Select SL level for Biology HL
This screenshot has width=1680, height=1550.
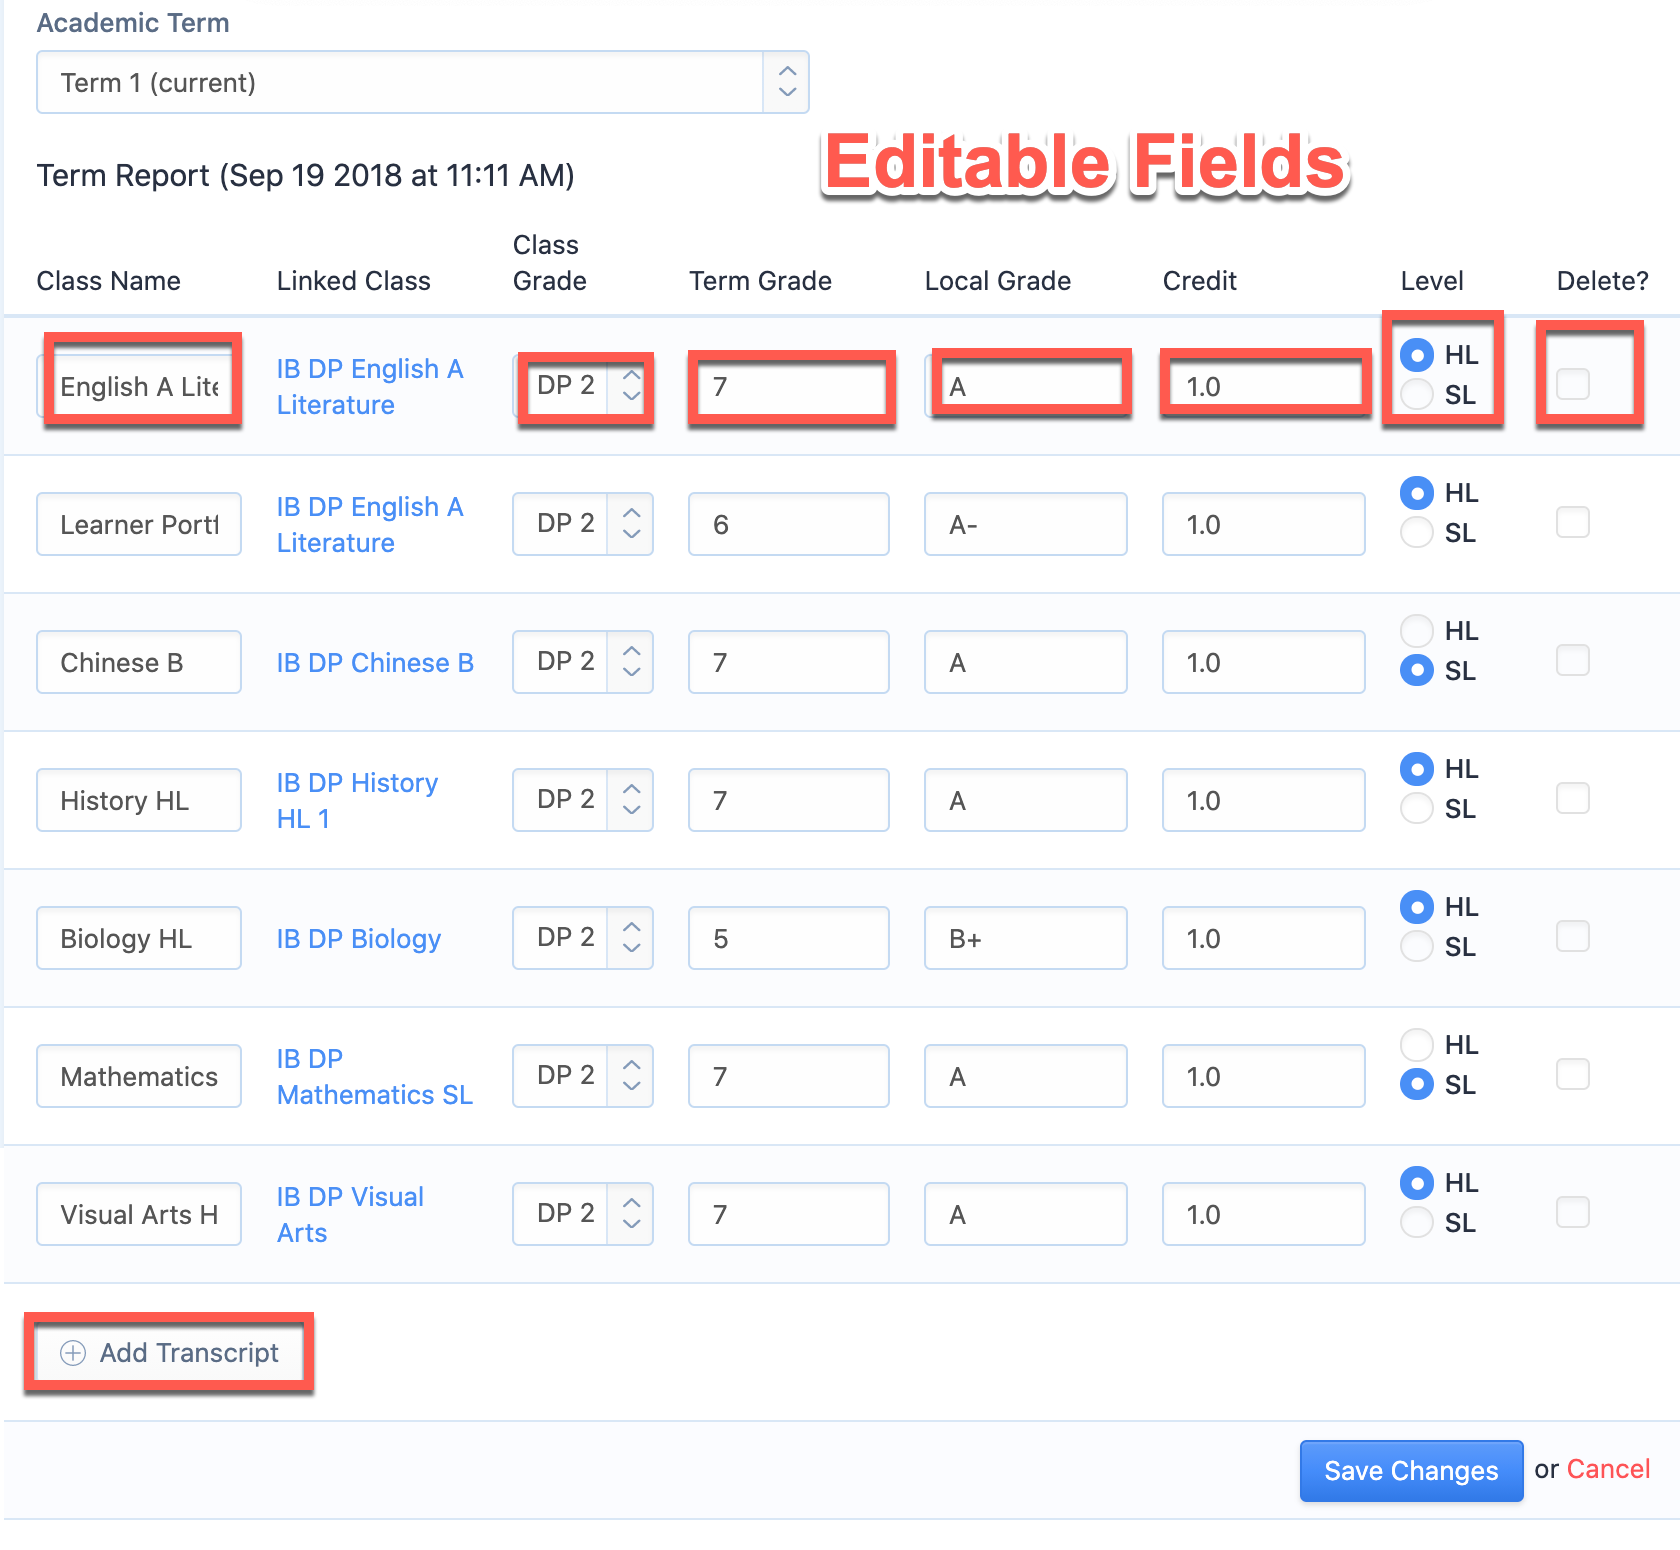tap(1416, 946)
